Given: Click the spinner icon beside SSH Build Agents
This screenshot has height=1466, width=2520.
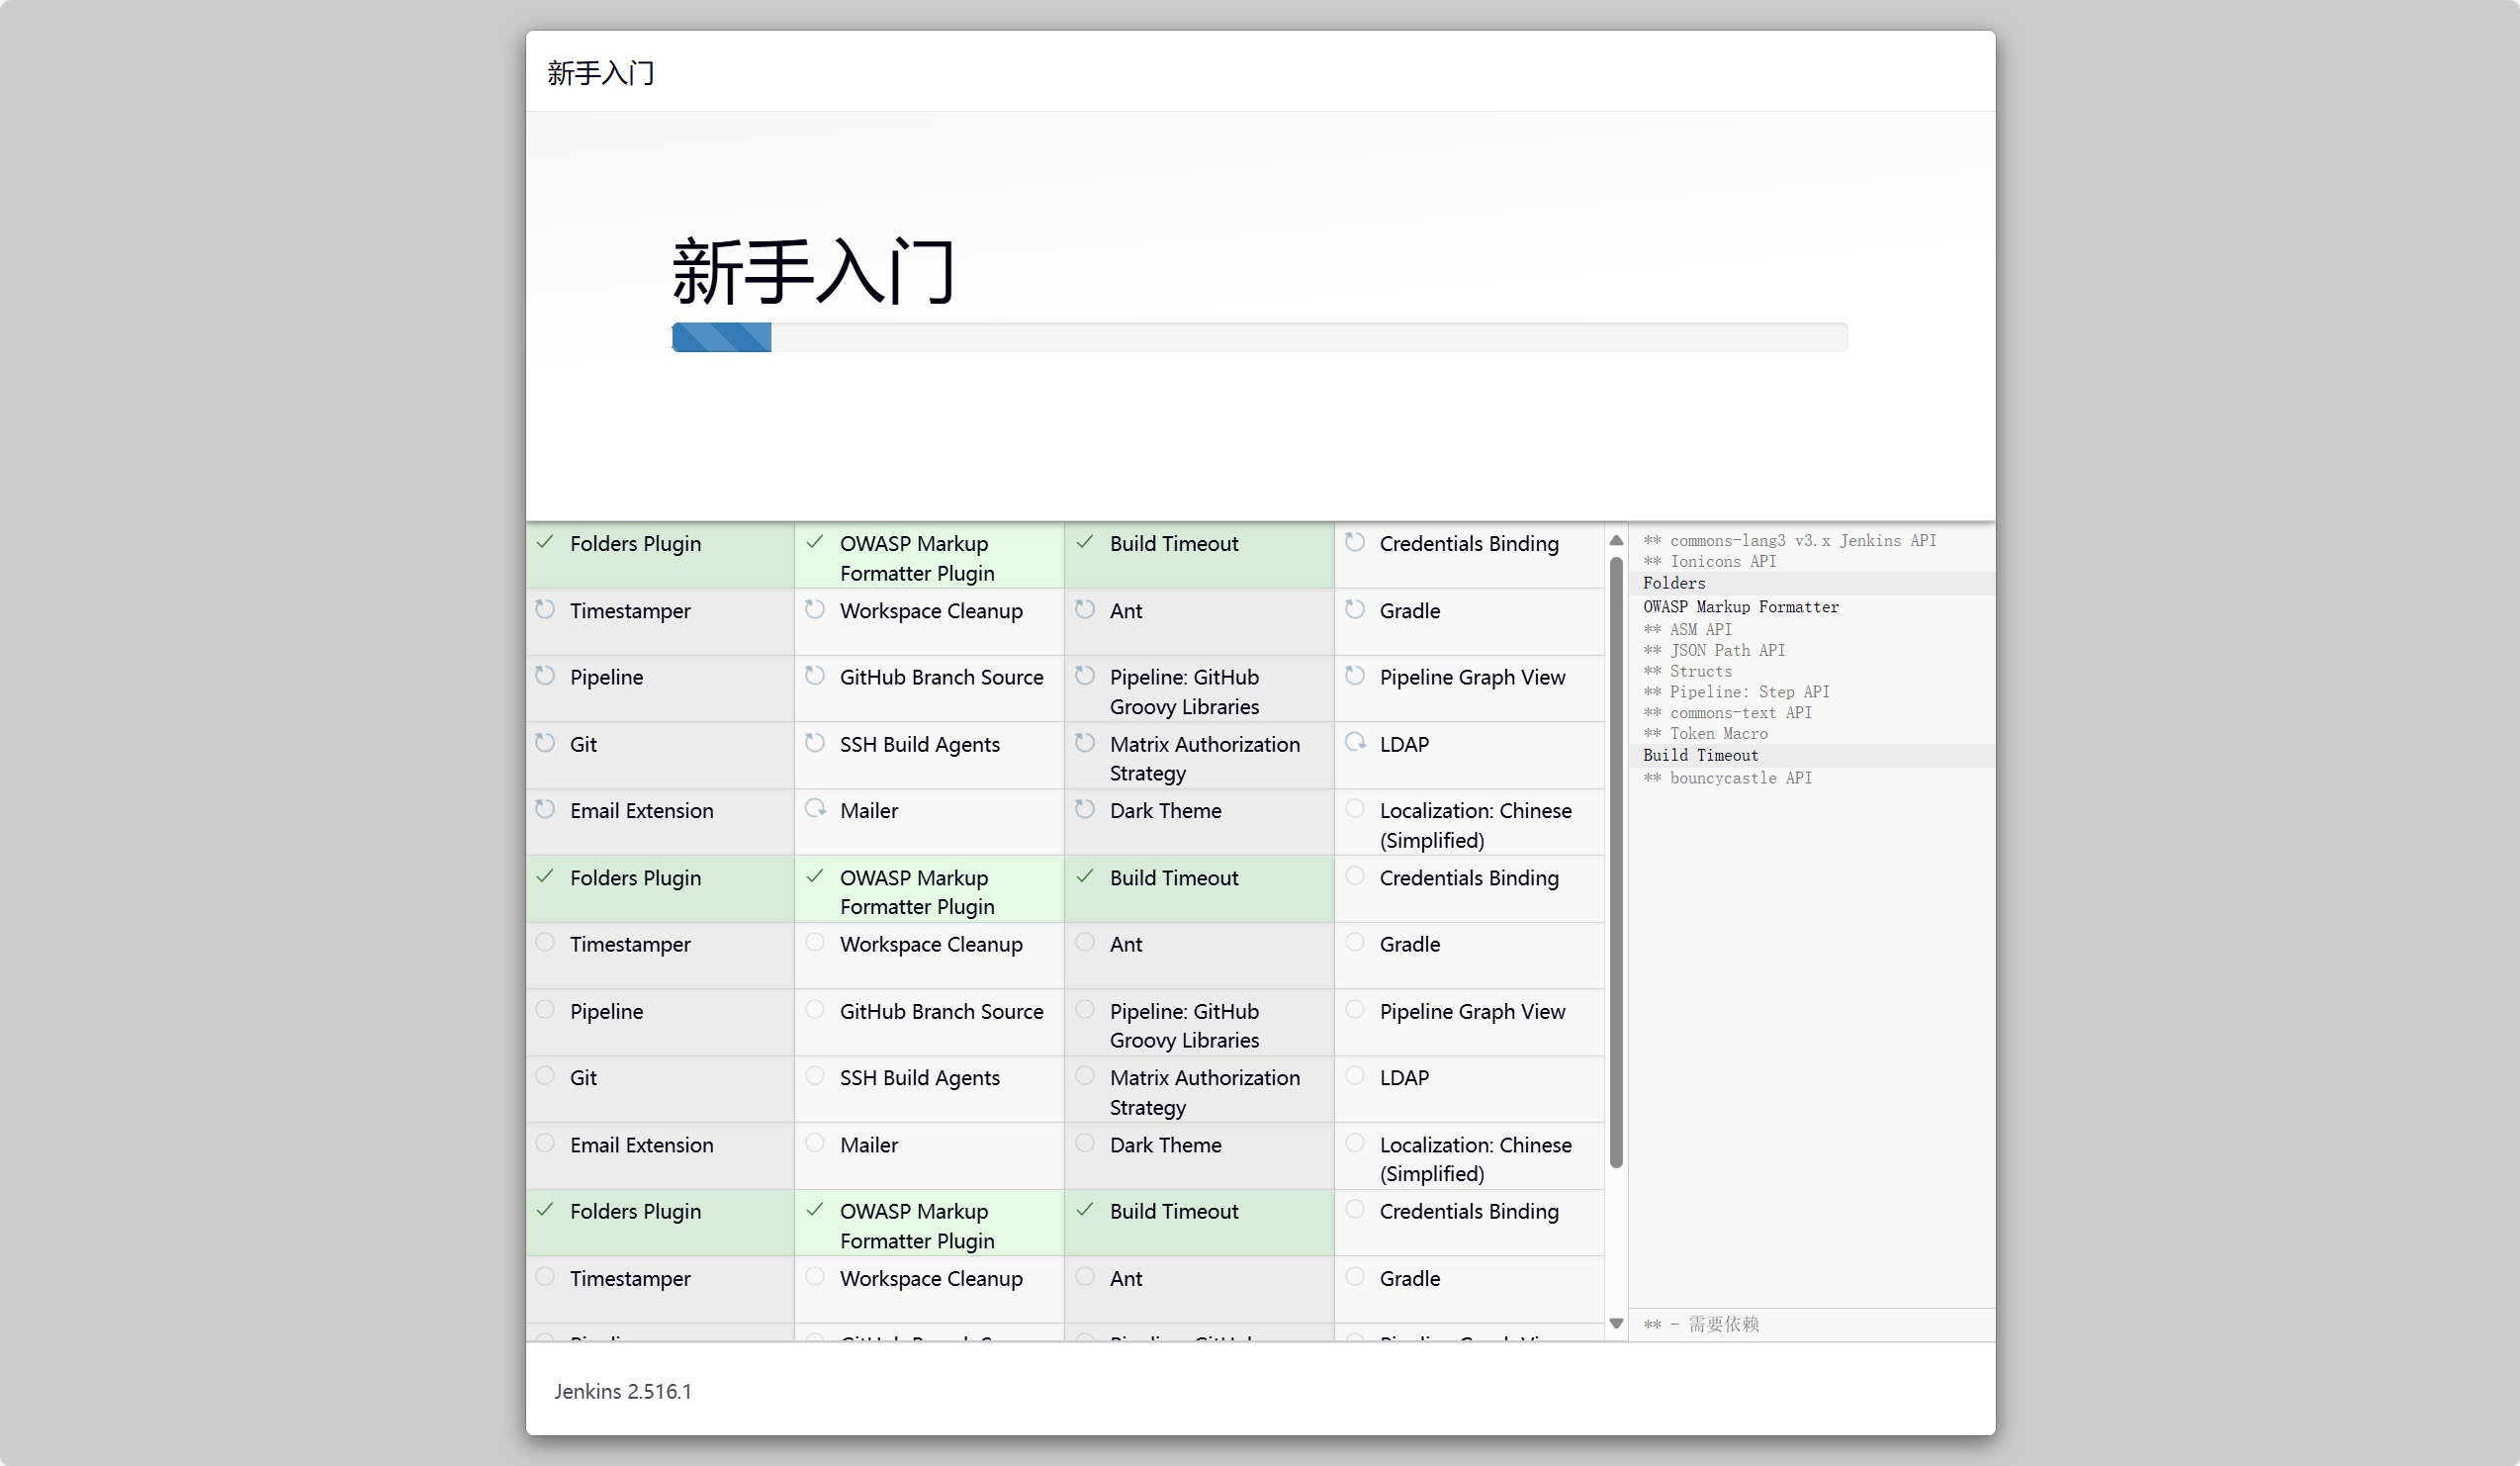Looking at the screenshot, I should click(x=815, y=742).
